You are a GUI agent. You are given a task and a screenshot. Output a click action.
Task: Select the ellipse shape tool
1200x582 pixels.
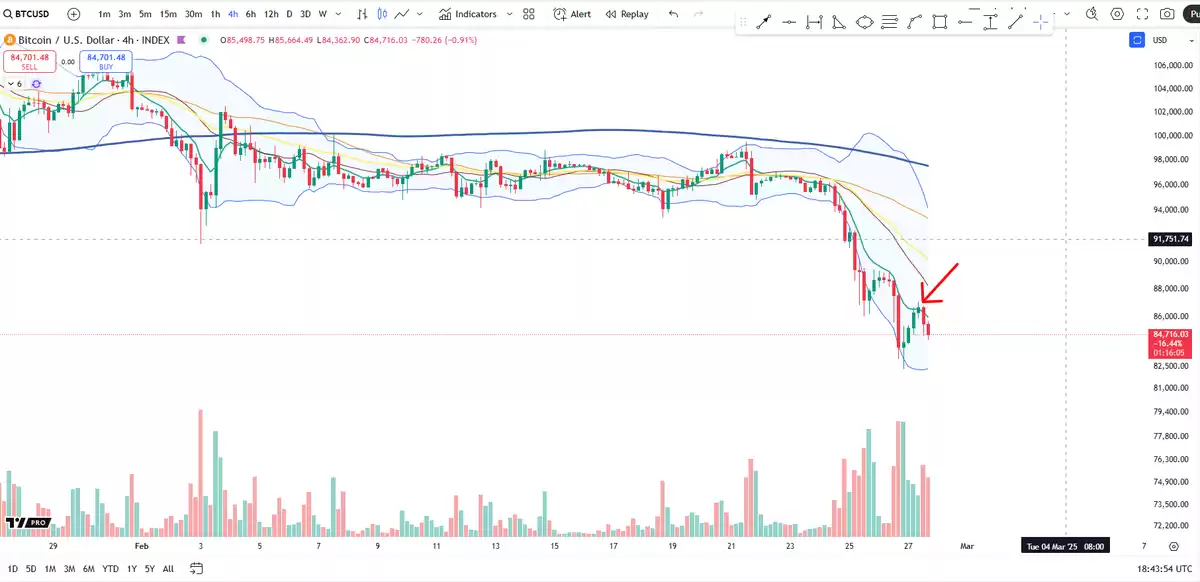pos(865,22)
